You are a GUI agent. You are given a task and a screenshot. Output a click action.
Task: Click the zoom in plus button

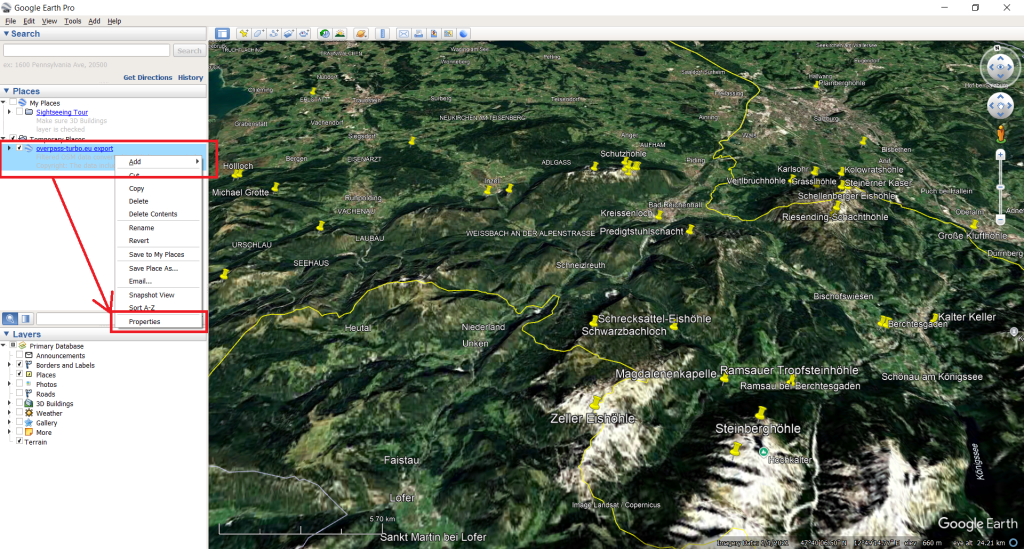pos(1000,155)
